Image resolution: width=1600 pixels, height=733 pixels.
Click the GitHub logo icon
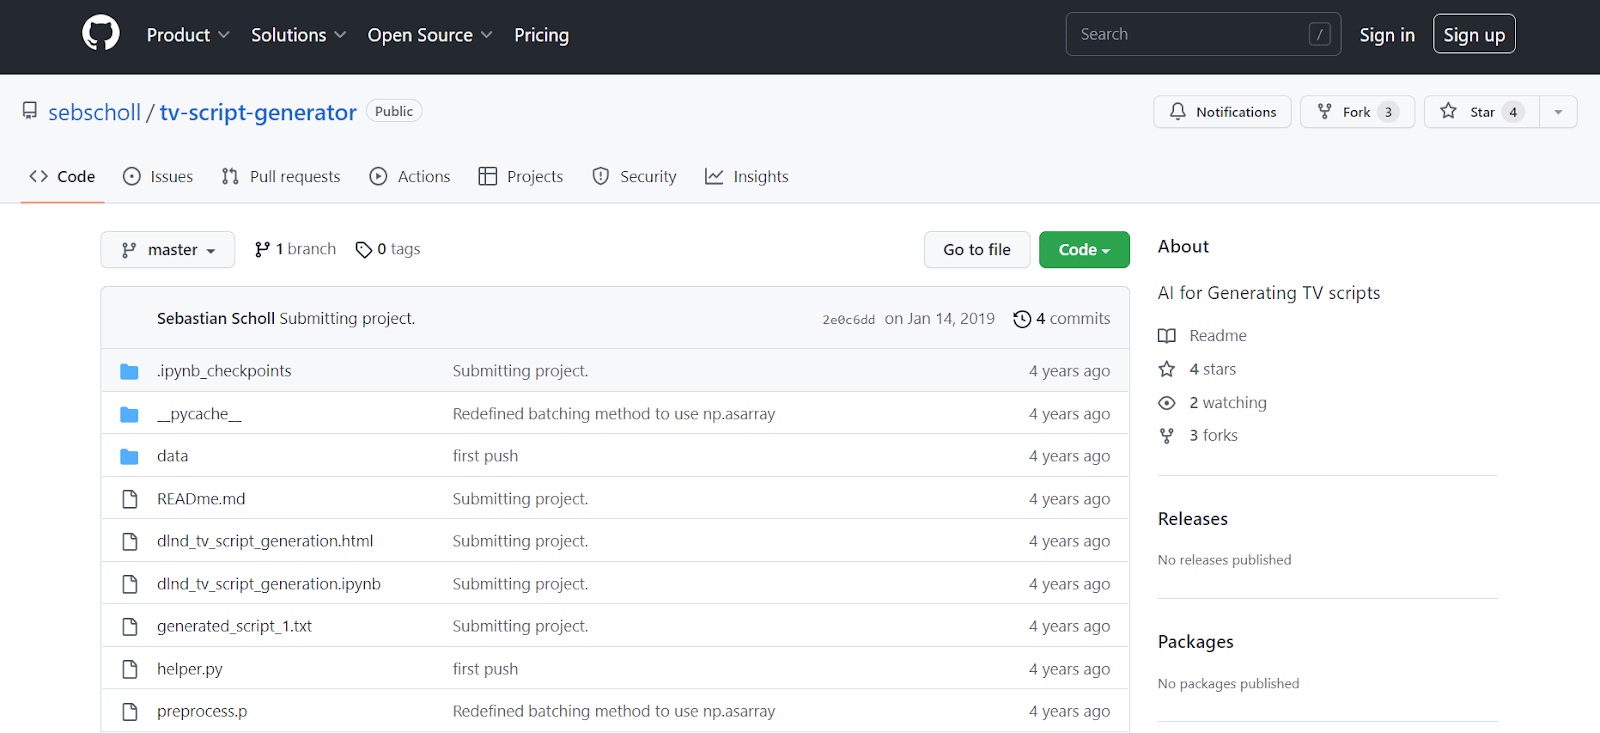coord(100,34)
